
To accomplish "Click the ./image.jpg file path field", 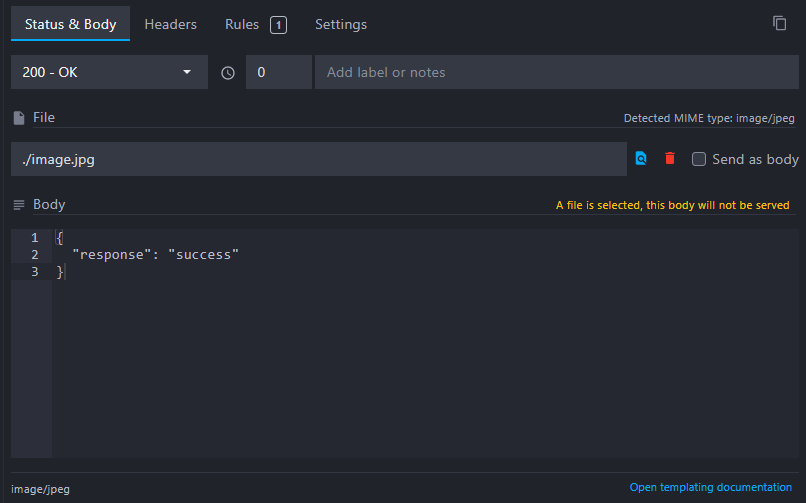I will (318, 159).
